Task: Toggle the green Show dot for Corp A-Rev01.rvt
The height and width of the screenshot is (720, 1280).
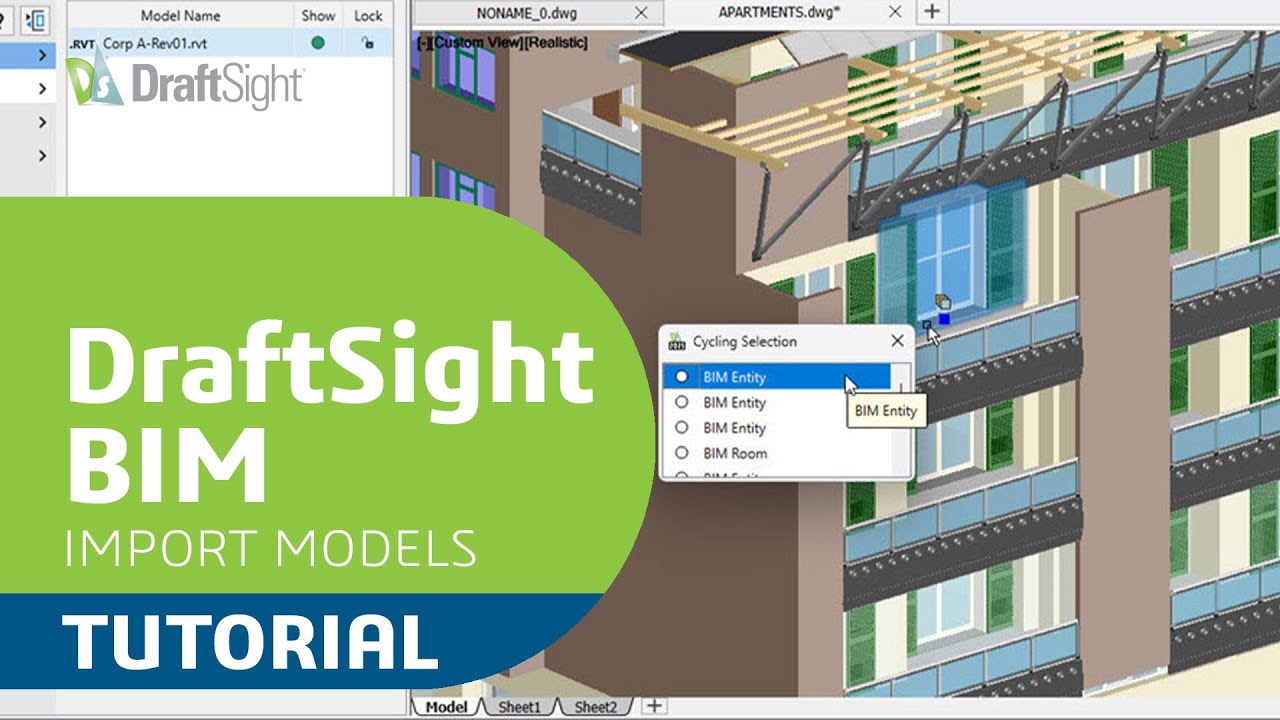Action: click(318, 43)
